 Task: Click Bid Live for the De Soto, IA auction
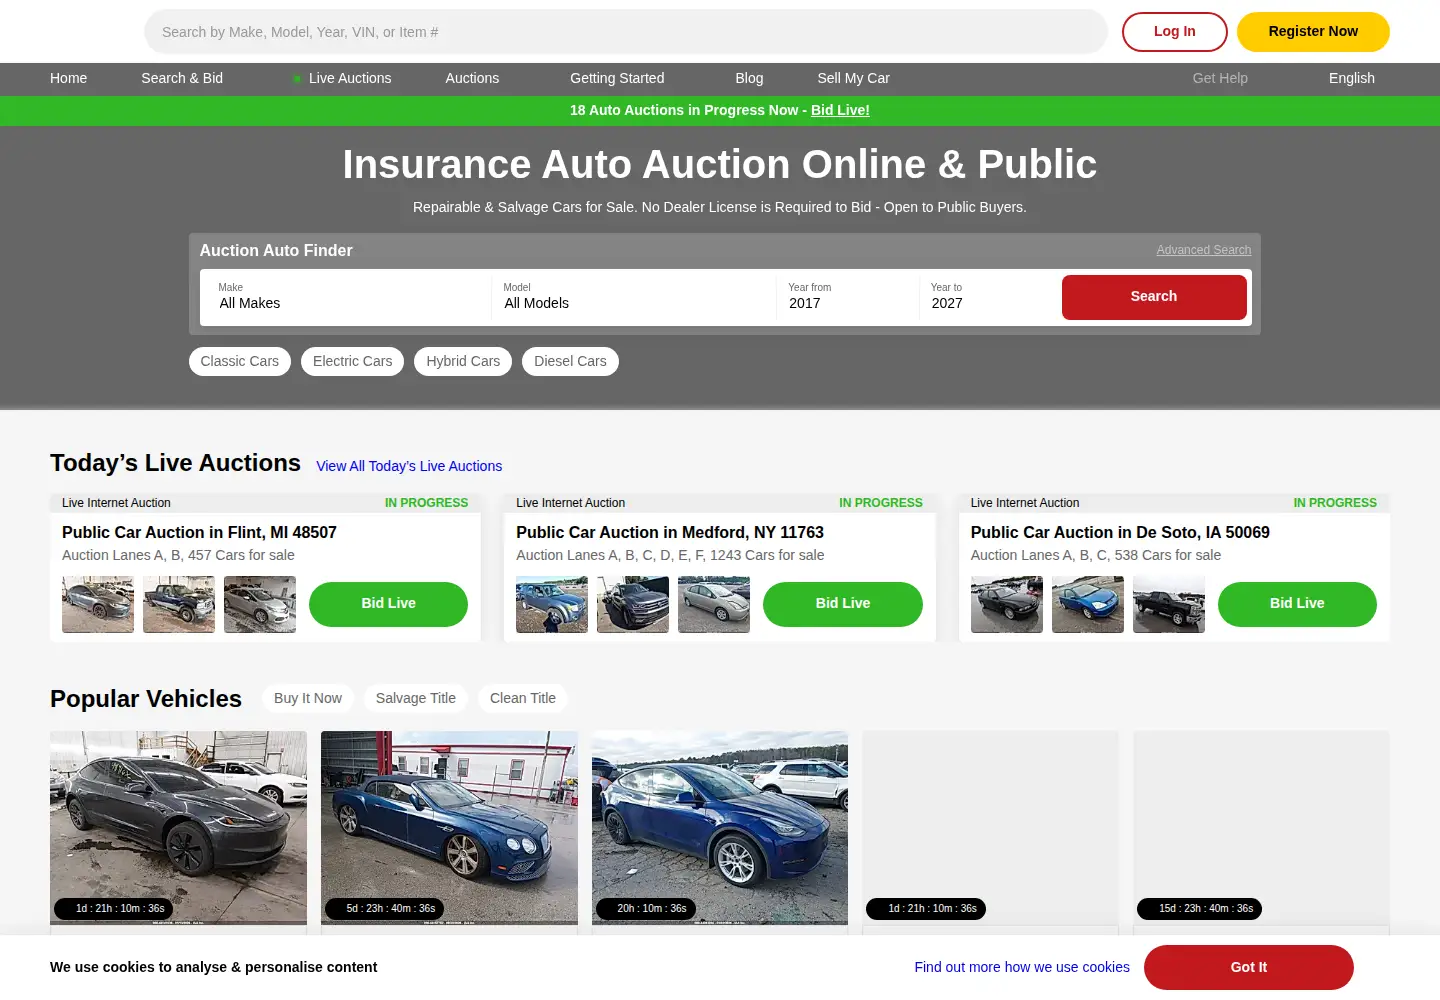[1297, 604]
